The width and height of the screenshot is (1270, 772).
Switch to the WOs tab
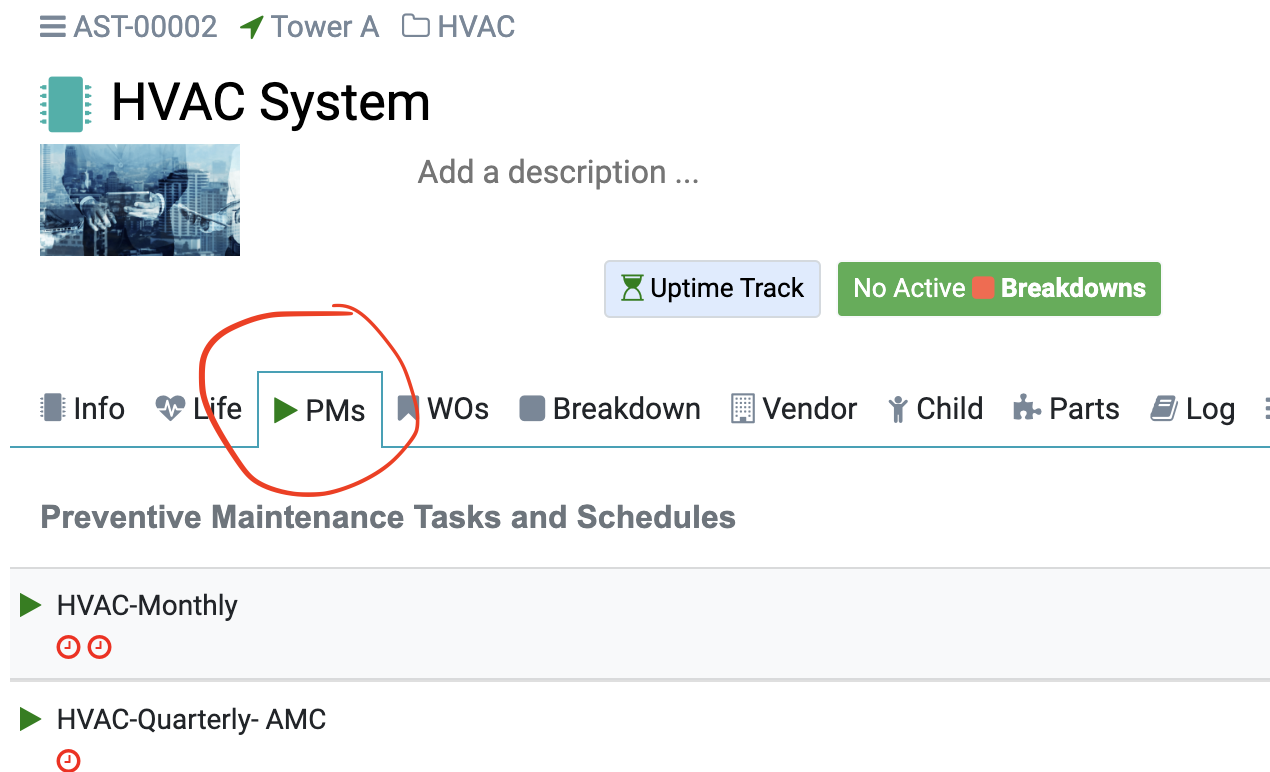click(444, 407)
